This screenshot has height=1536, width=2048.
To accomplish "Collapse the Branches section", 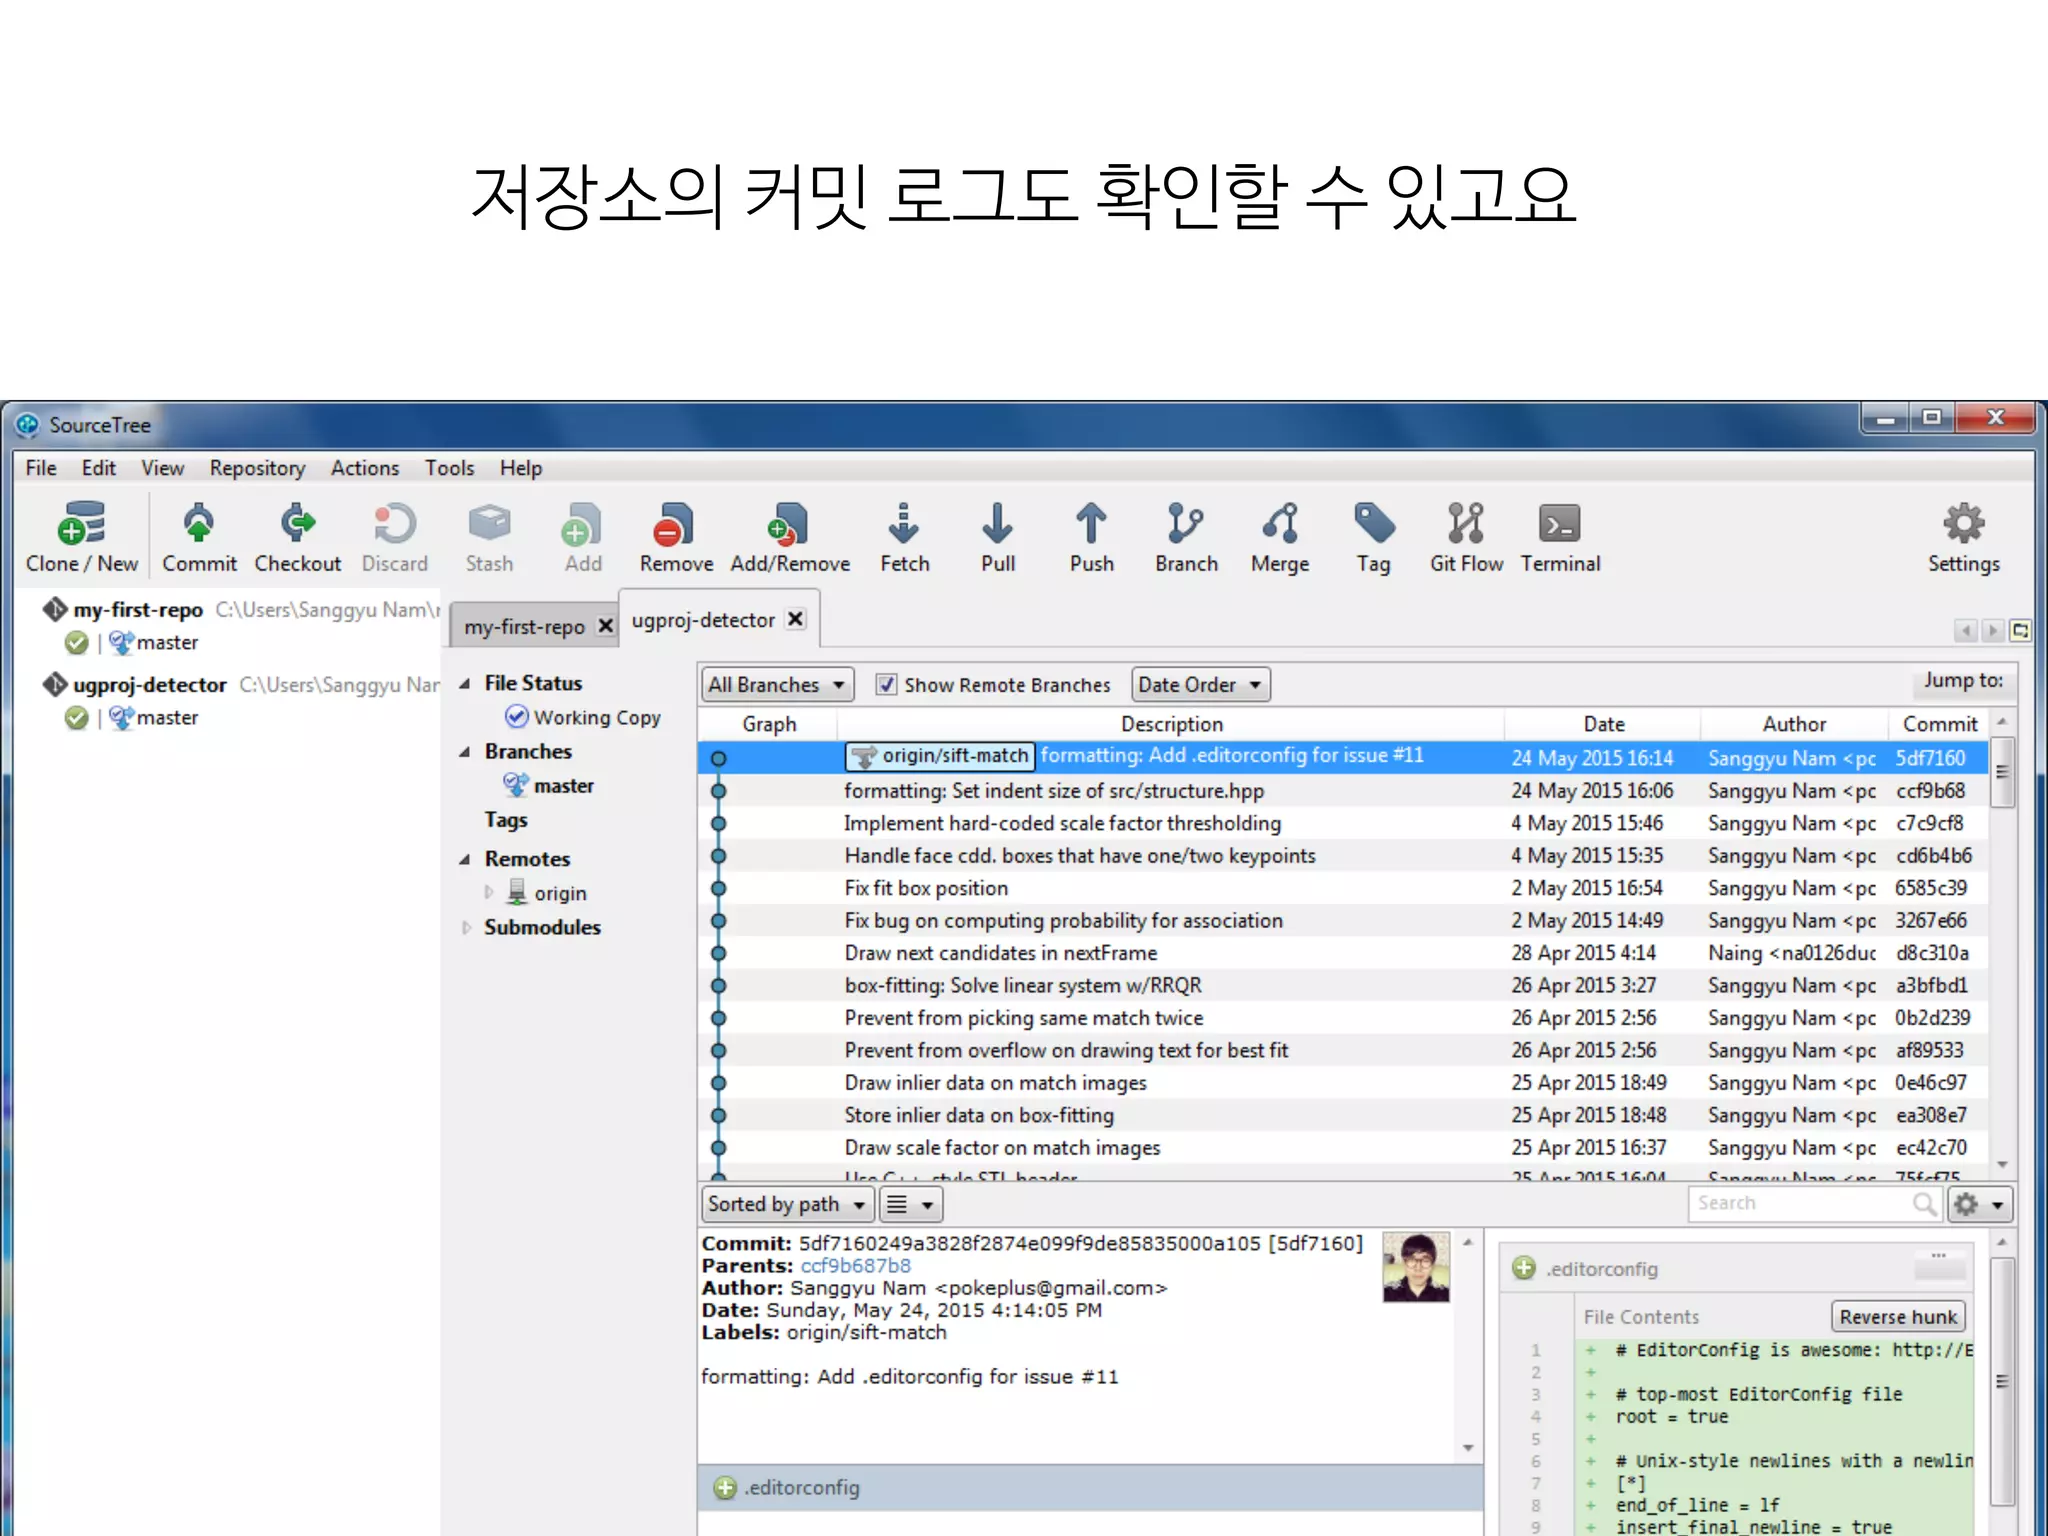I will pyautogui.click(x=464, y=752).
